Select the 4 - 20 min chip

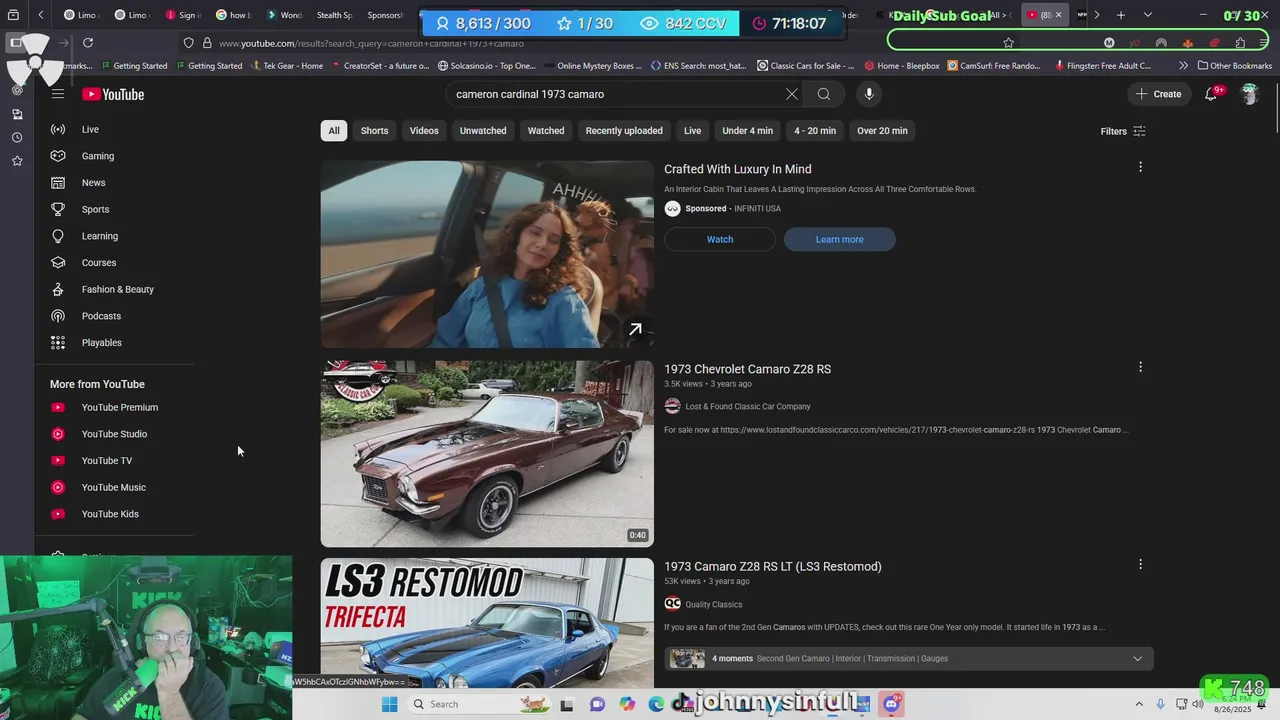click(815, 131)
